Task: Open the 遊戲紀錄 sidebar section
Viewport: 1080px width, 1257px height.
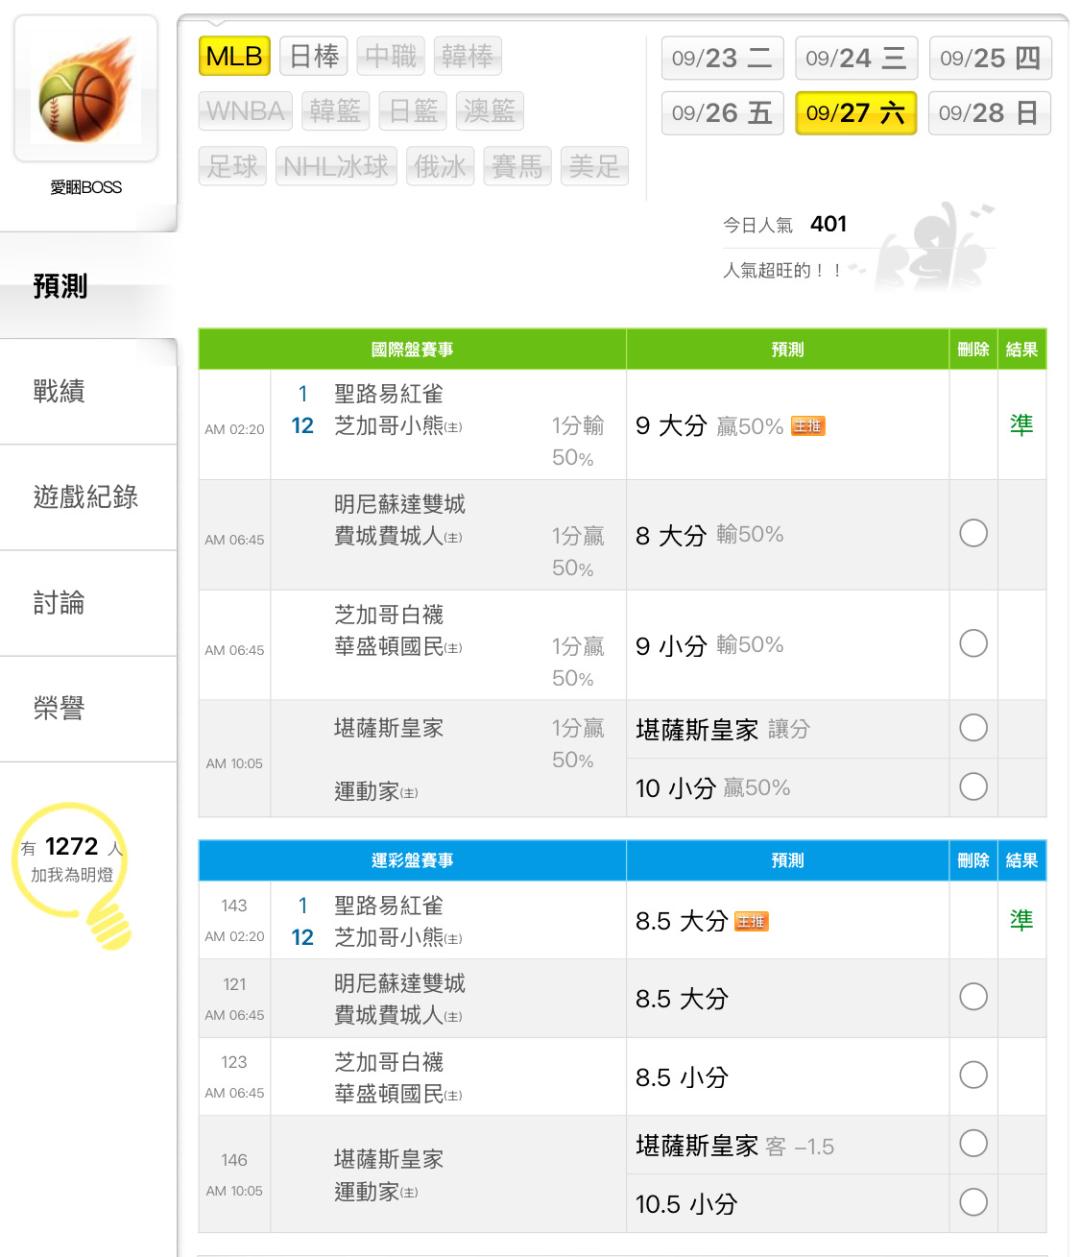Action: coord(86,497)
